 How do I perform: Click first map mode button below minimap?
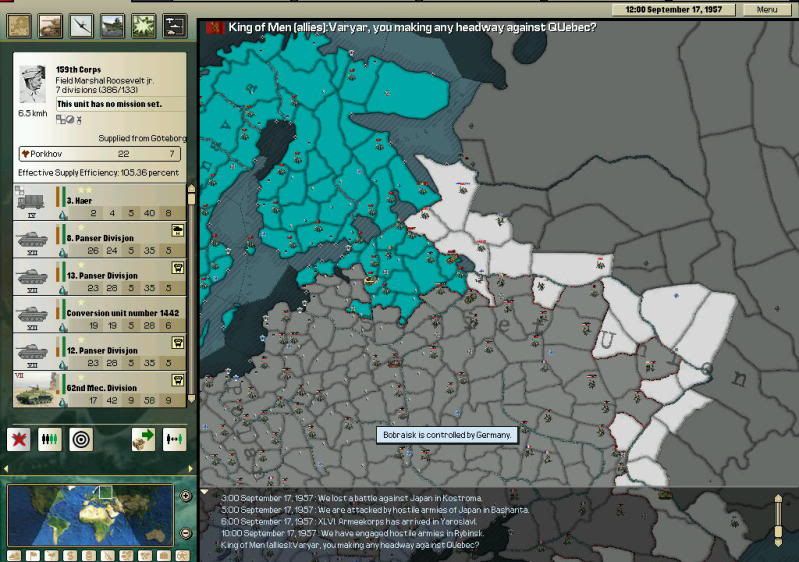pyautogui.click(x=14, y=555)
